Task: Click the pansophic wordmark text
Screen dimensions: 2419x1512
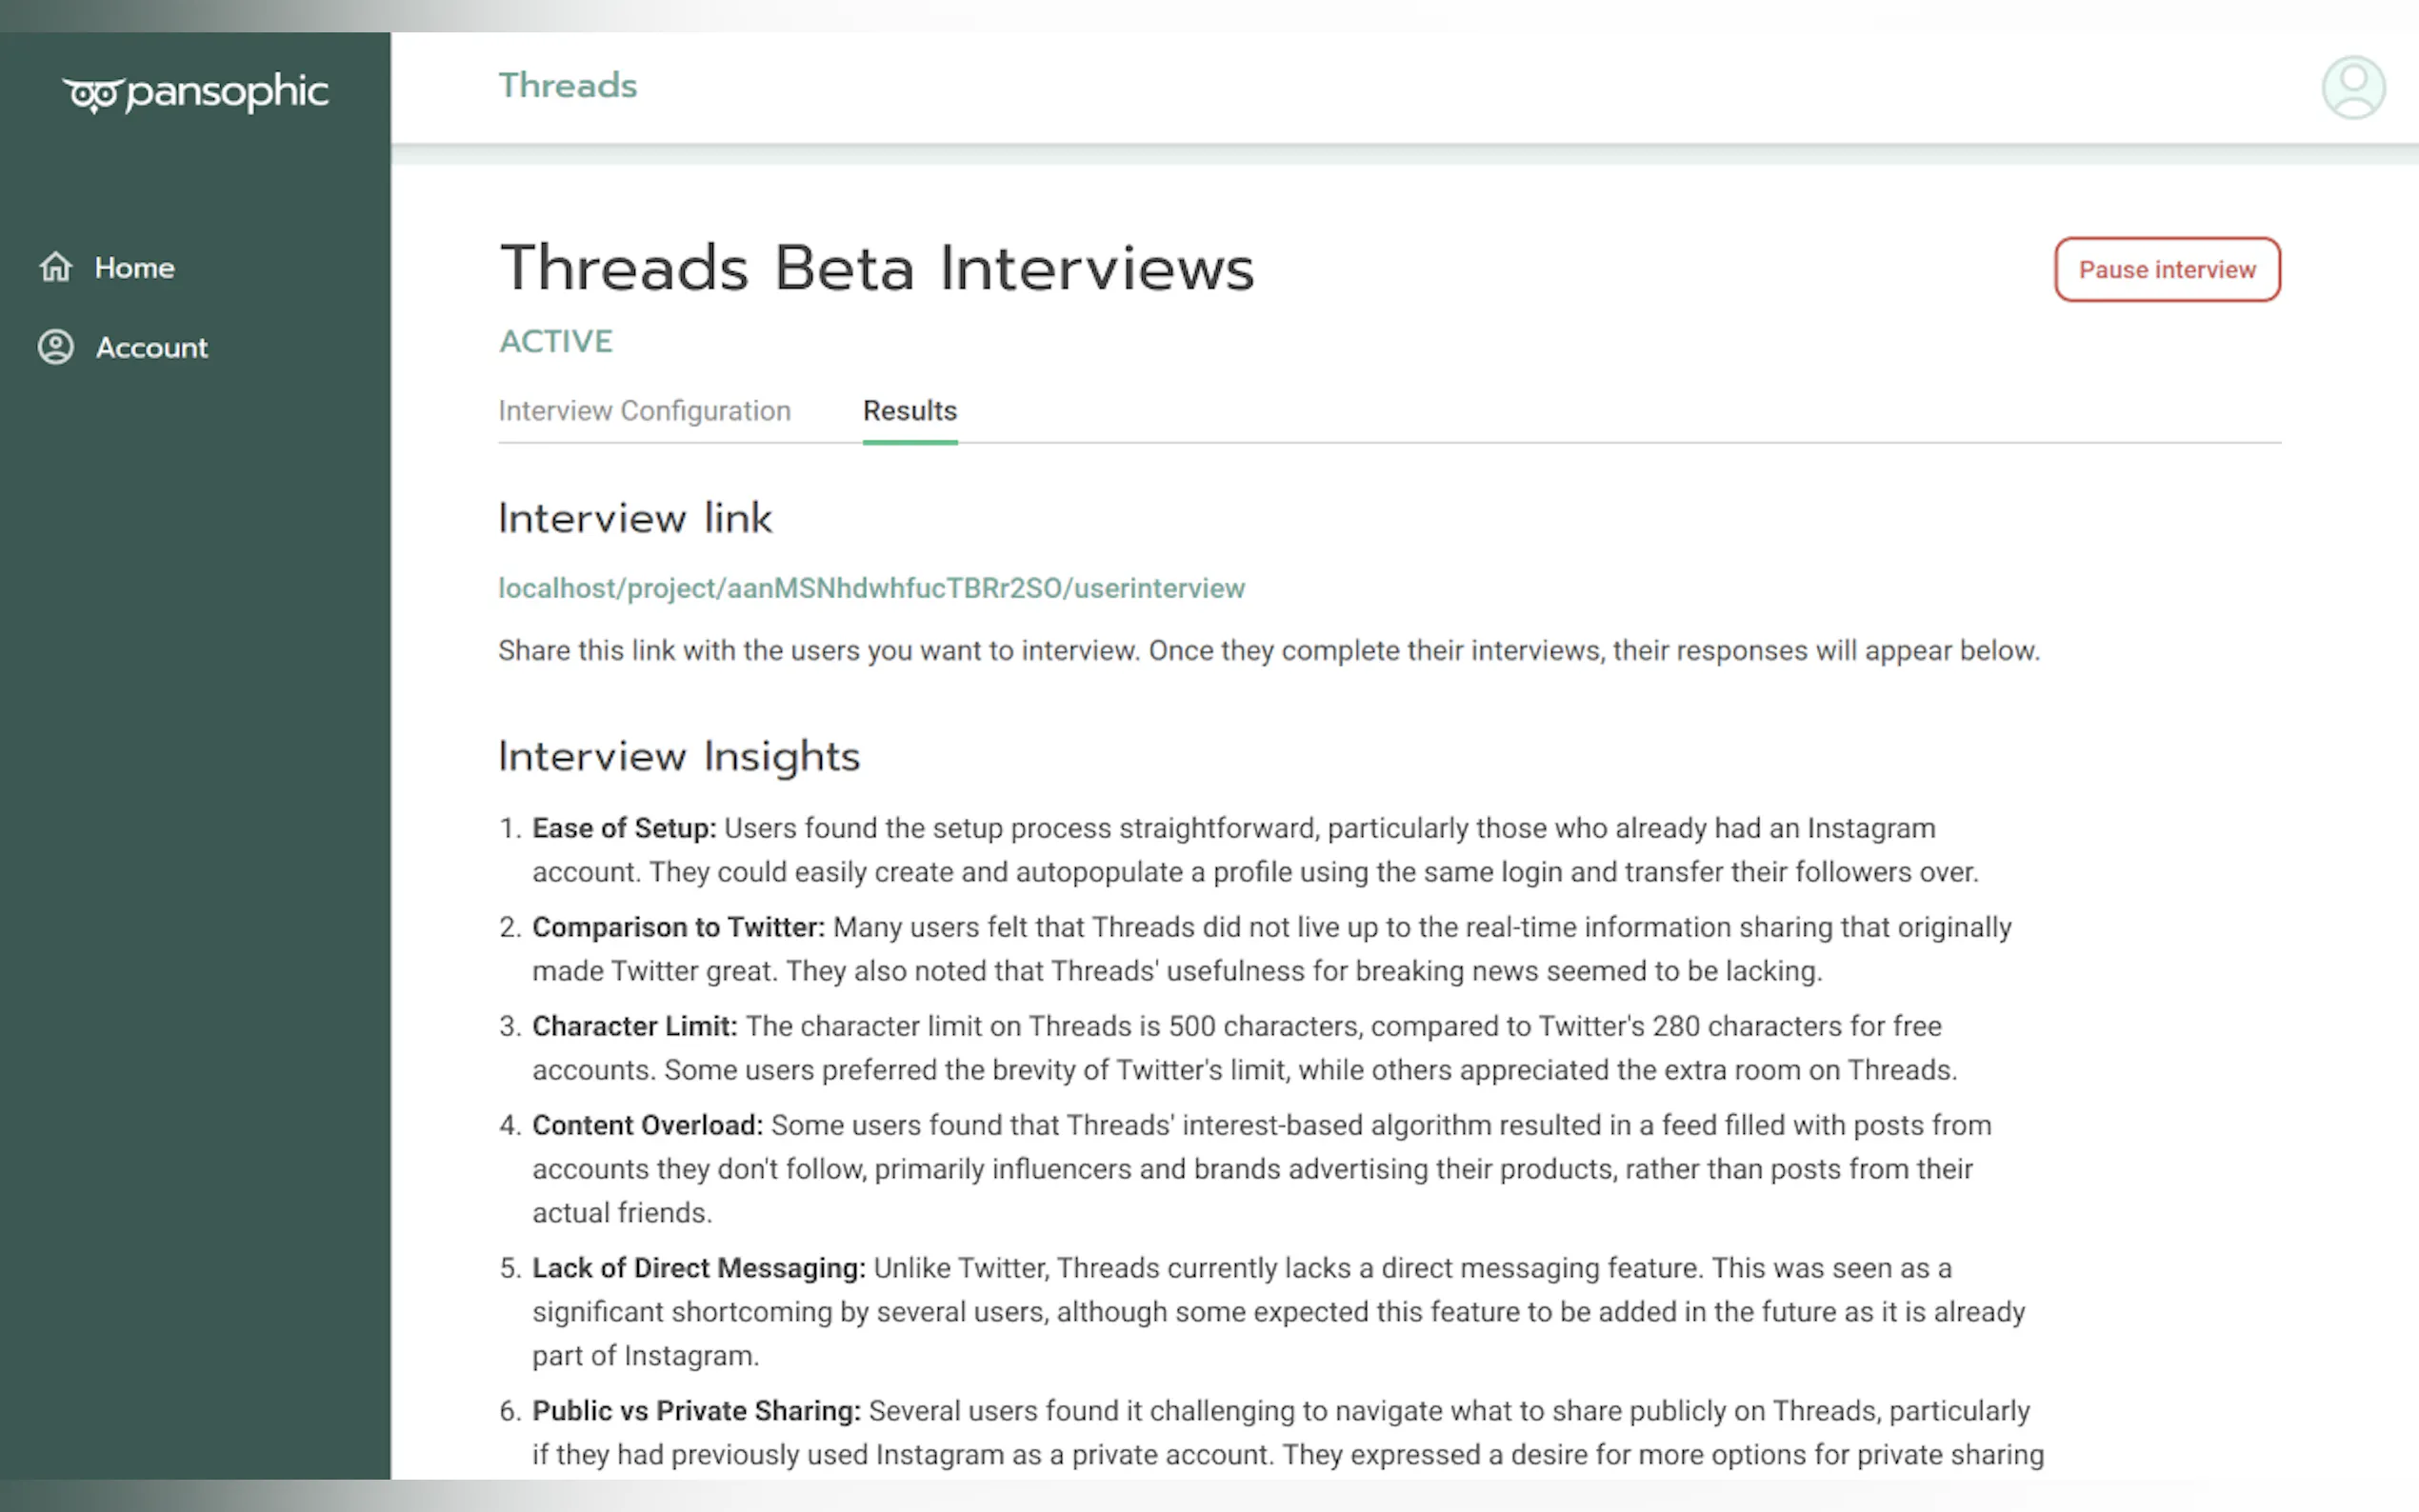Action: point(227,92)
